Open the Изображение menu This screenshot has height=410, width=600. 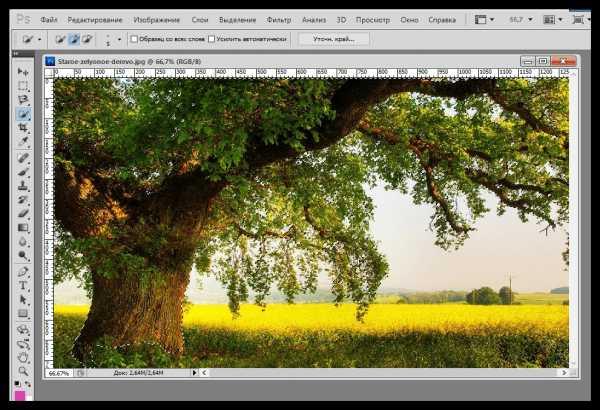pyautogui.click(x=157, y=20)
